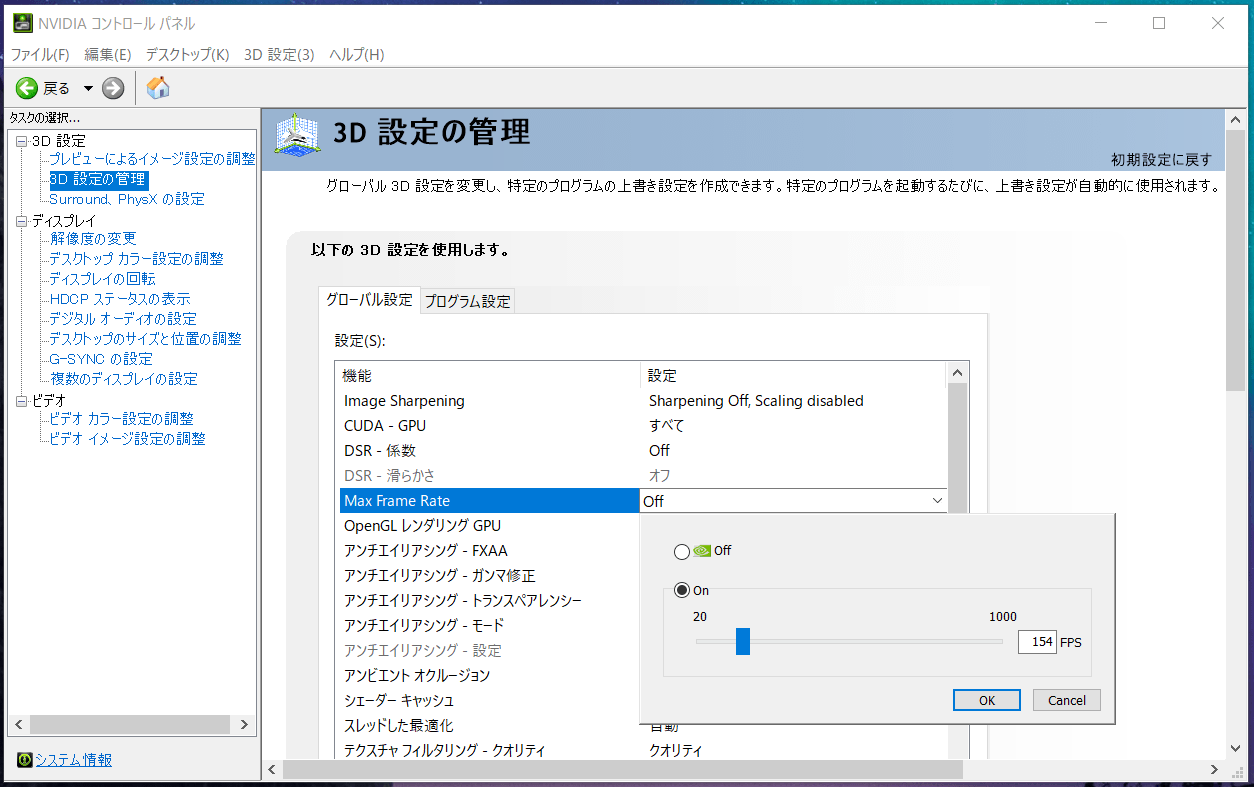Select the アンビエント オクルージョン row
Image resolution: width=1254 pixels, height=787 pixels.
(x=489, y=676)
